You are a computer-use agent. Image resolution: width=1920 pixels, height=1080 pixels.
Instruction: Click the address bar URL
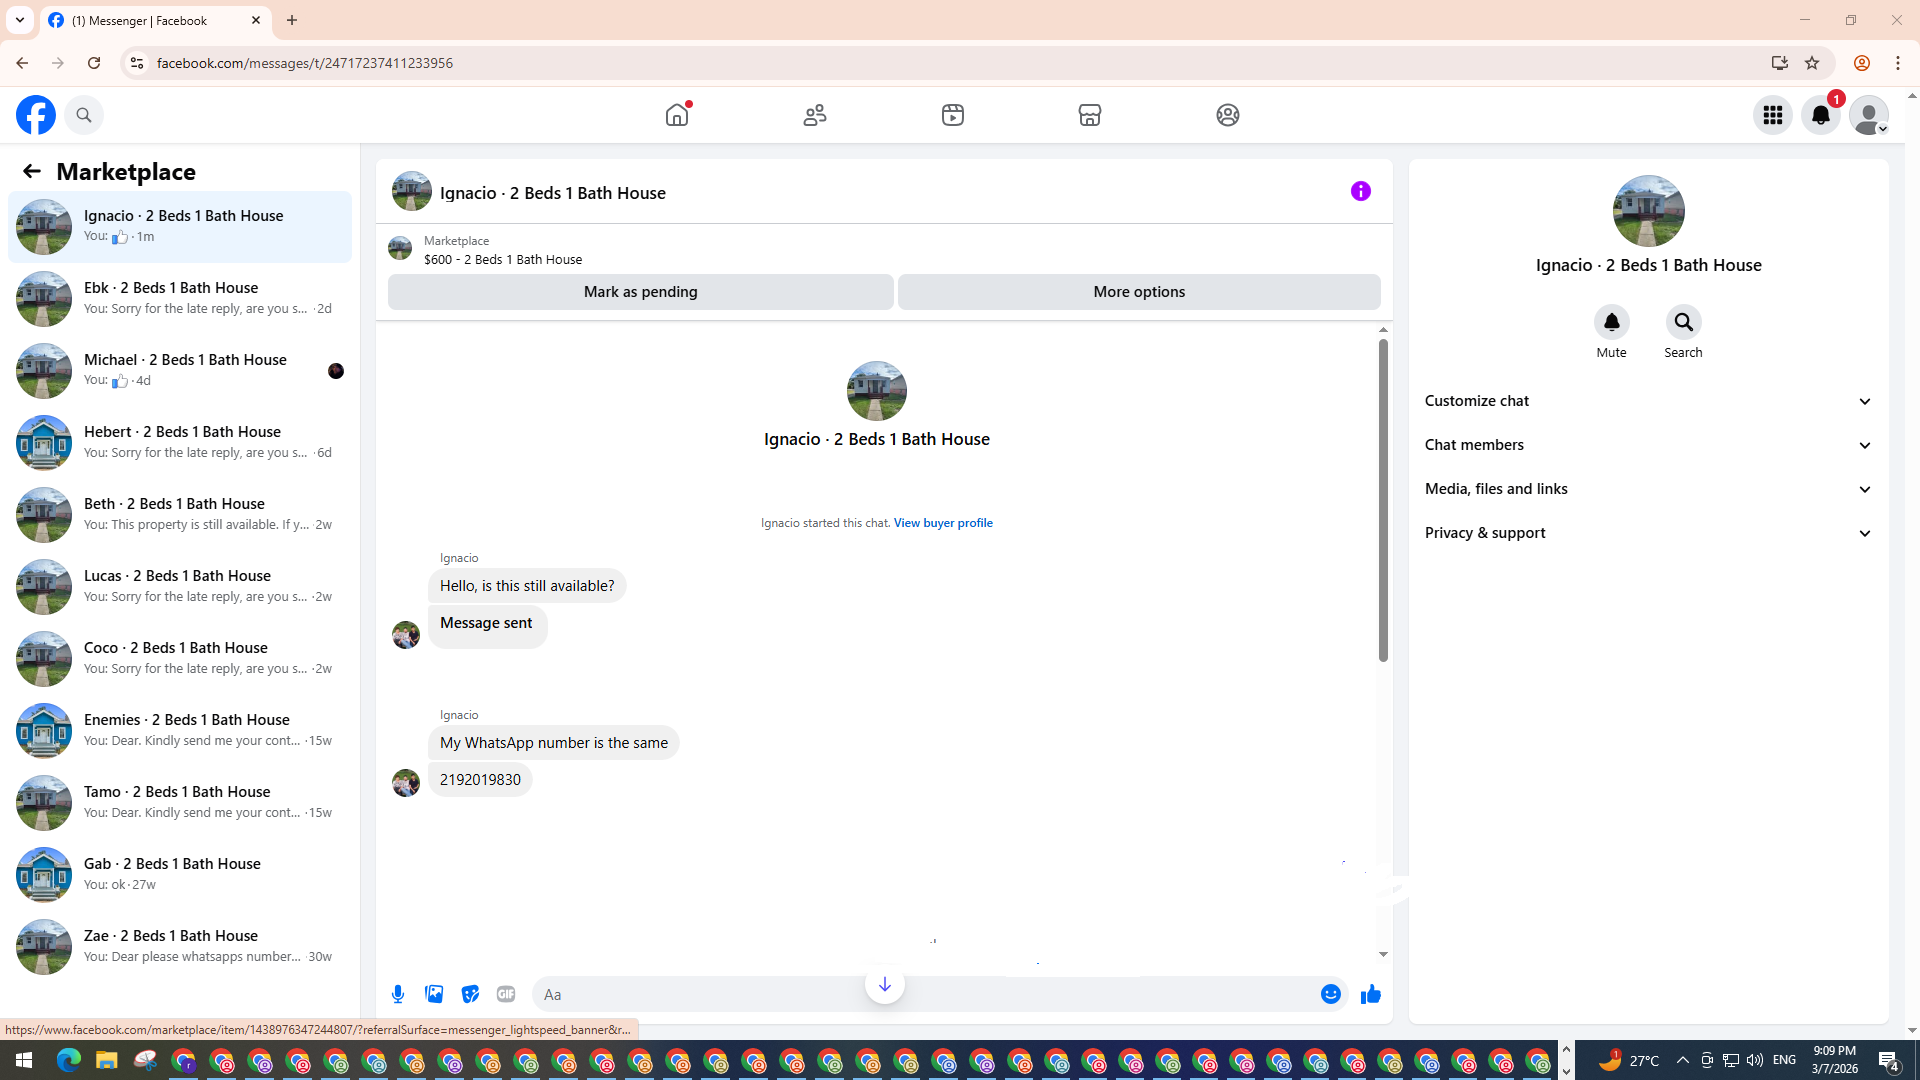tap(305, 63)
